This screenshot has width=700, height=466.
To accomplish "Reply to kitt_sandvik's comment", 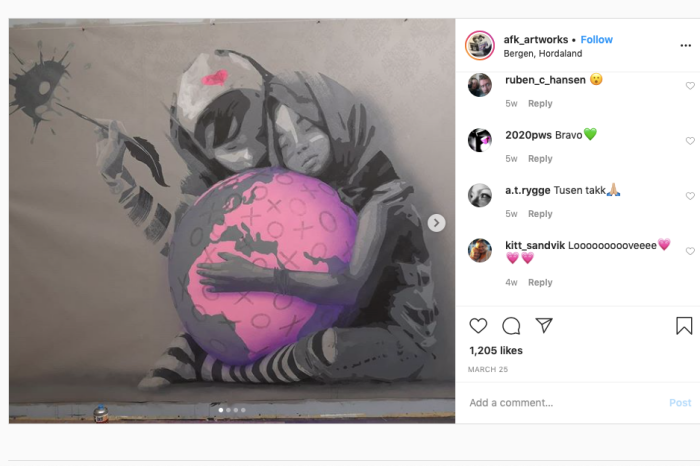I will (x=540, y=283).
